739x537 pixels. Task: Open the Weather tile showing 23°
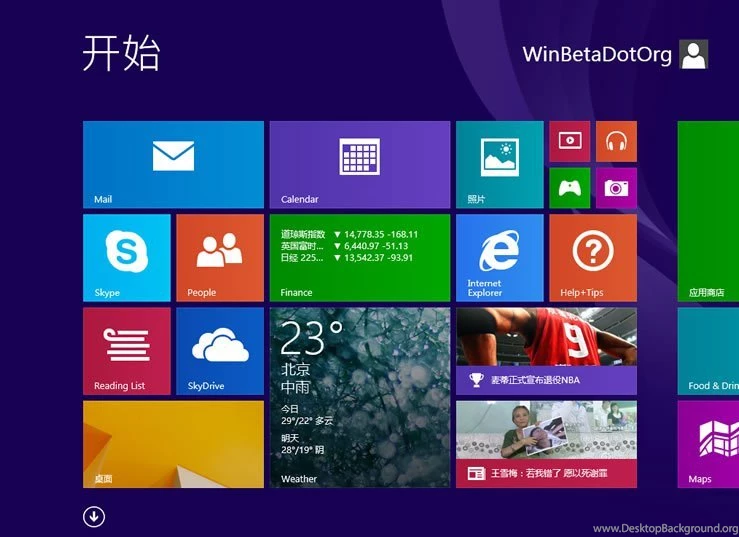(x=360, y=397)
